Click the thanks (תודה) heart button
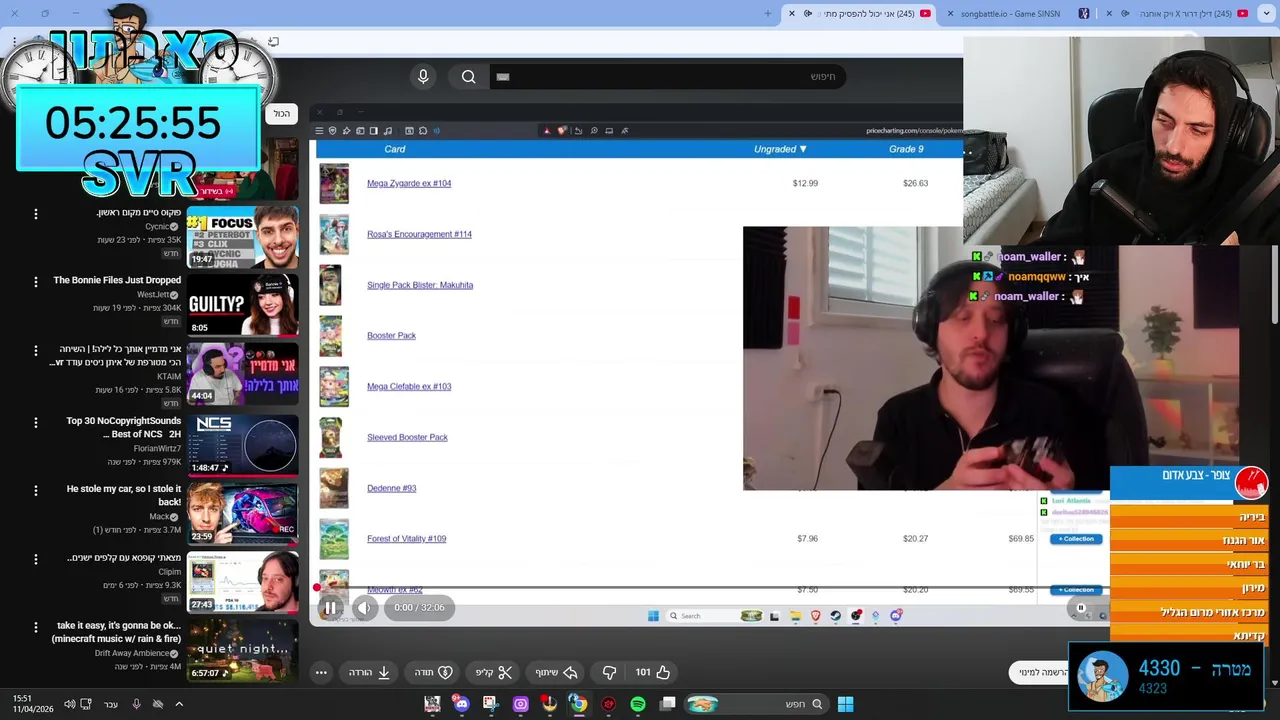Image resolution: width=1280 pixels, height=720 pixels. 434,672
